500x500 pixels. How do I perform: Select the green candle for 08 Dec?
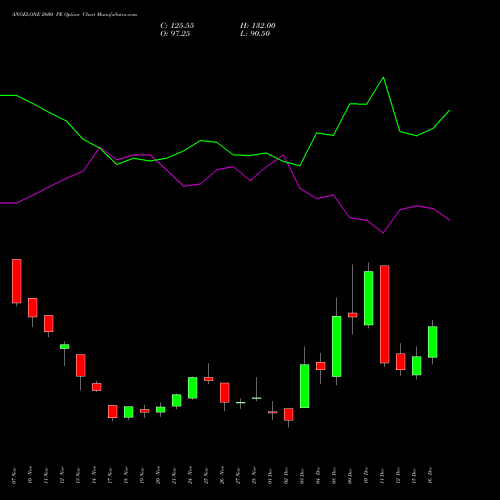[337, 346]
